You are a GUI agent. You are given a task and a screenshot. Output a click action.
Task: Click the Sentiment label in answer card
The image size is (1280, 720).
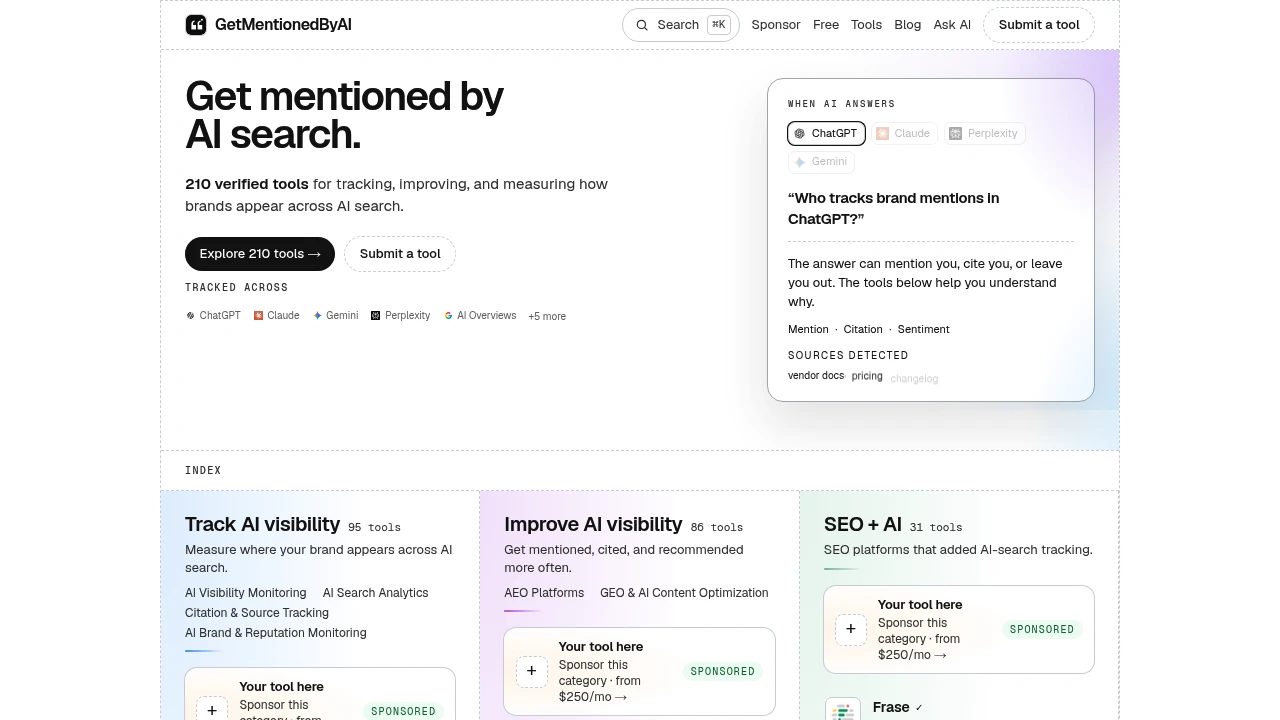coord(924,329)
